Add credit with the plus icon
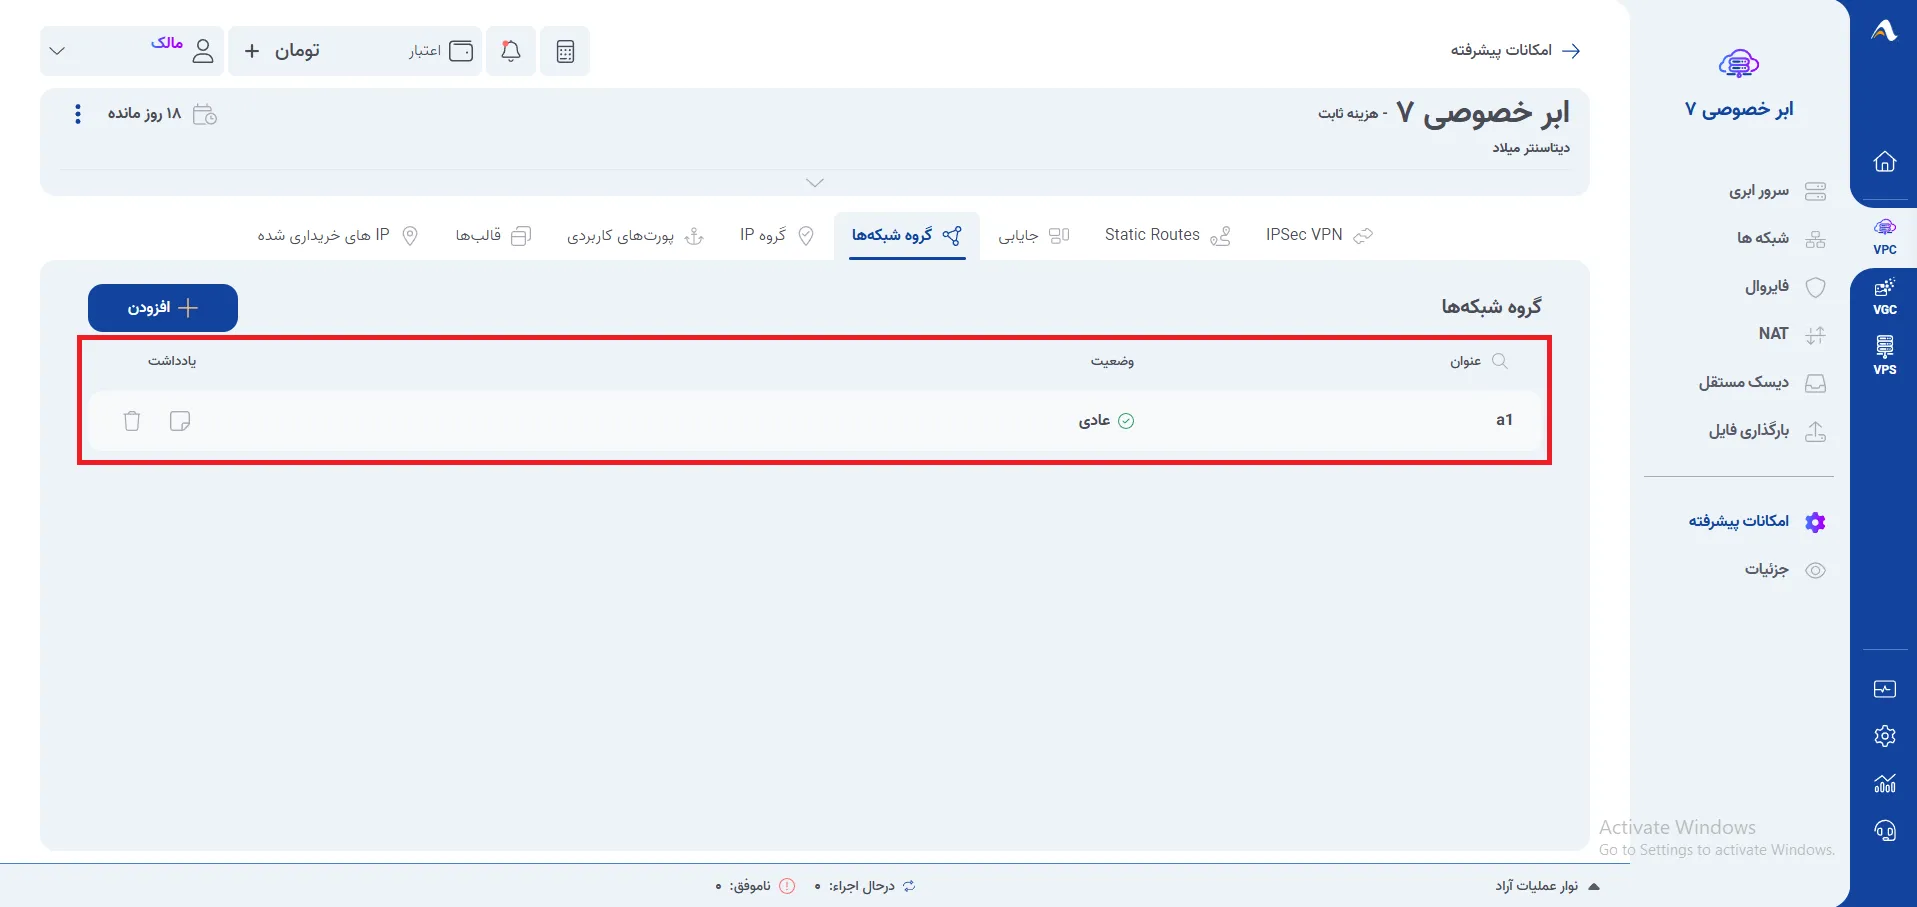Viewport: 1917px width, 907px height. (252, 51)
